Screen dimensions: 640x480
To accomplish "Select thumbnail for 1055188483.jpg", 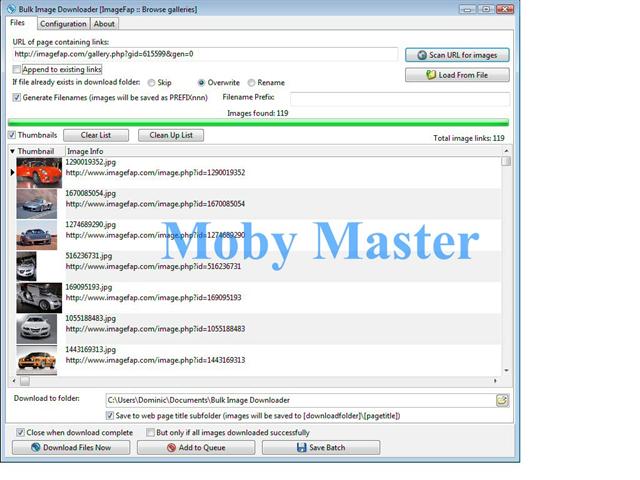I will [x=37, y=329].
